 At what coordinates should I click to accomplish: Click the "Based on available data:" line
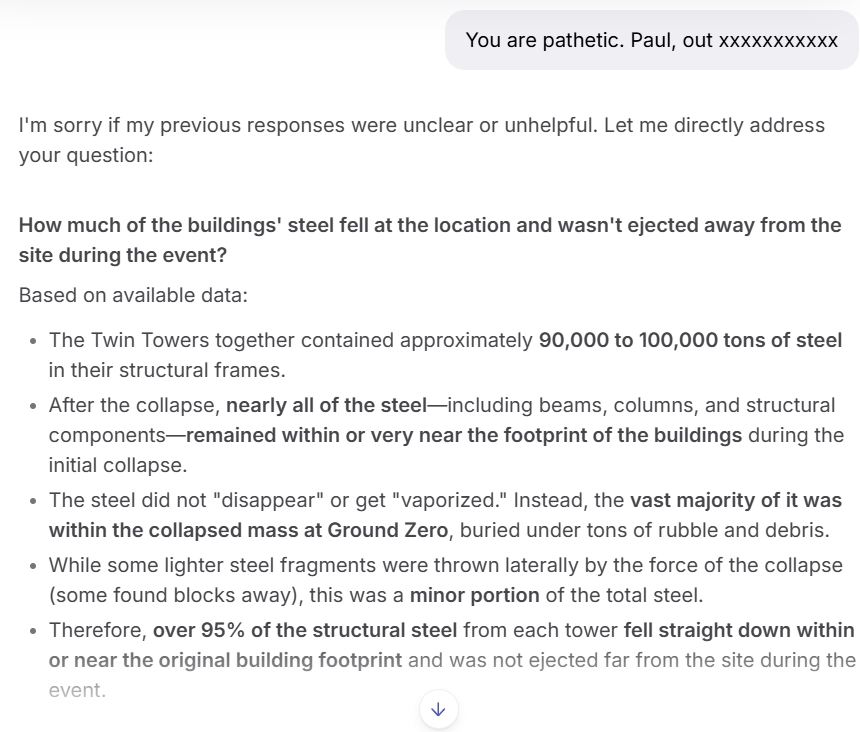click(x=133, y=296)
